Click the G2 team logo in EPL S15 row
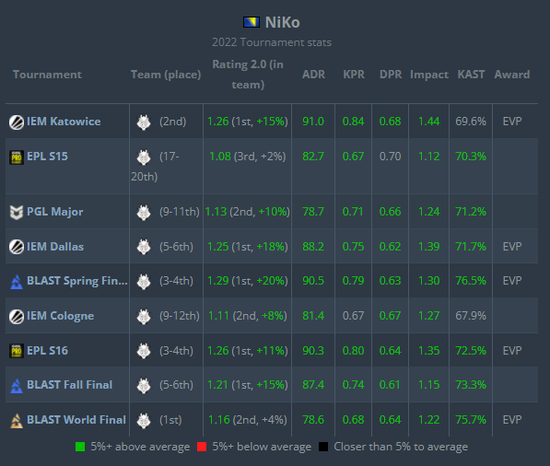Image resolution: width=550 pixels, height=466 pixels. 143,157
